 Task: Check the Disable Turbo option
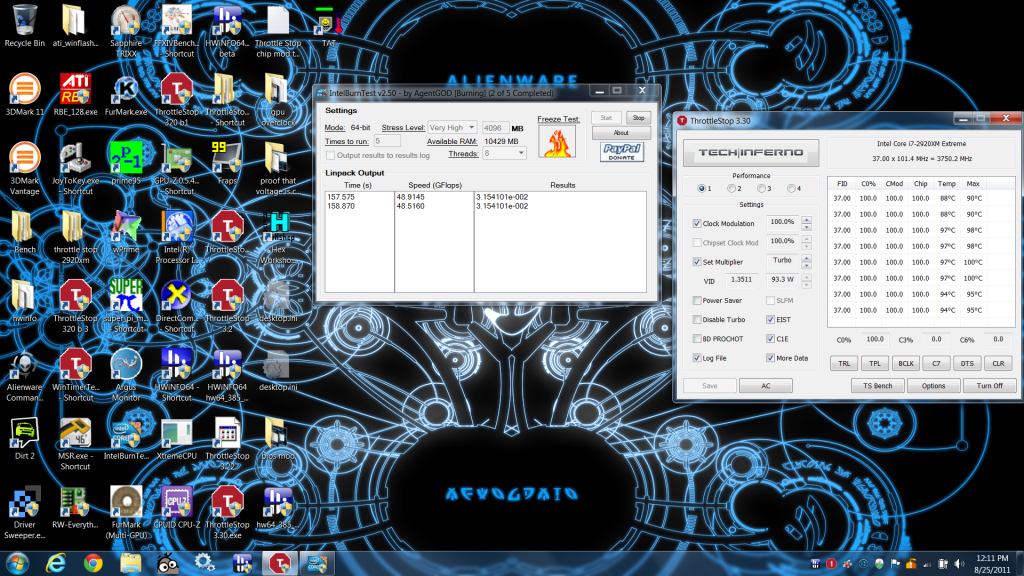click(x=697, y=319)
